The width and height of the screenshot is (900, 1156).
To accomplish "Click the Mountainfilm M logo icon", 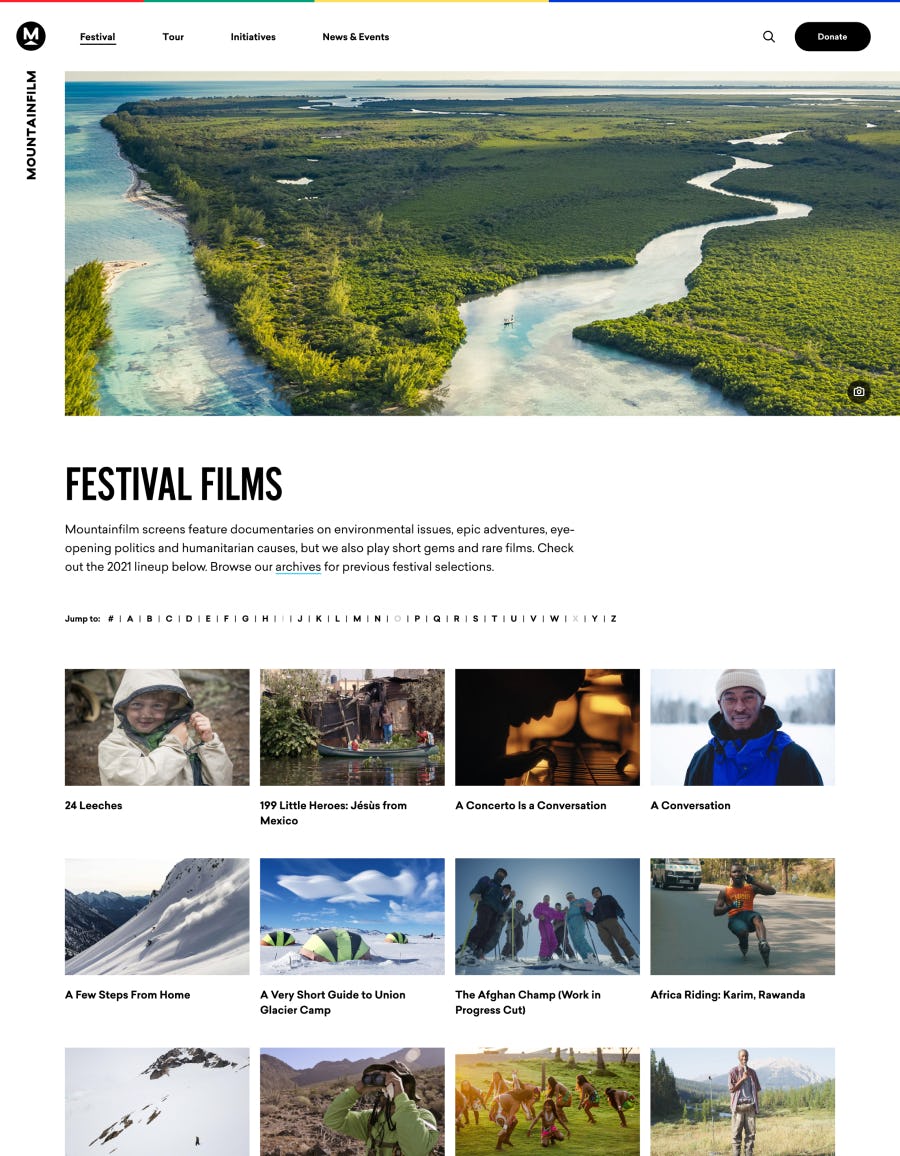I will (x=31, y=35).
